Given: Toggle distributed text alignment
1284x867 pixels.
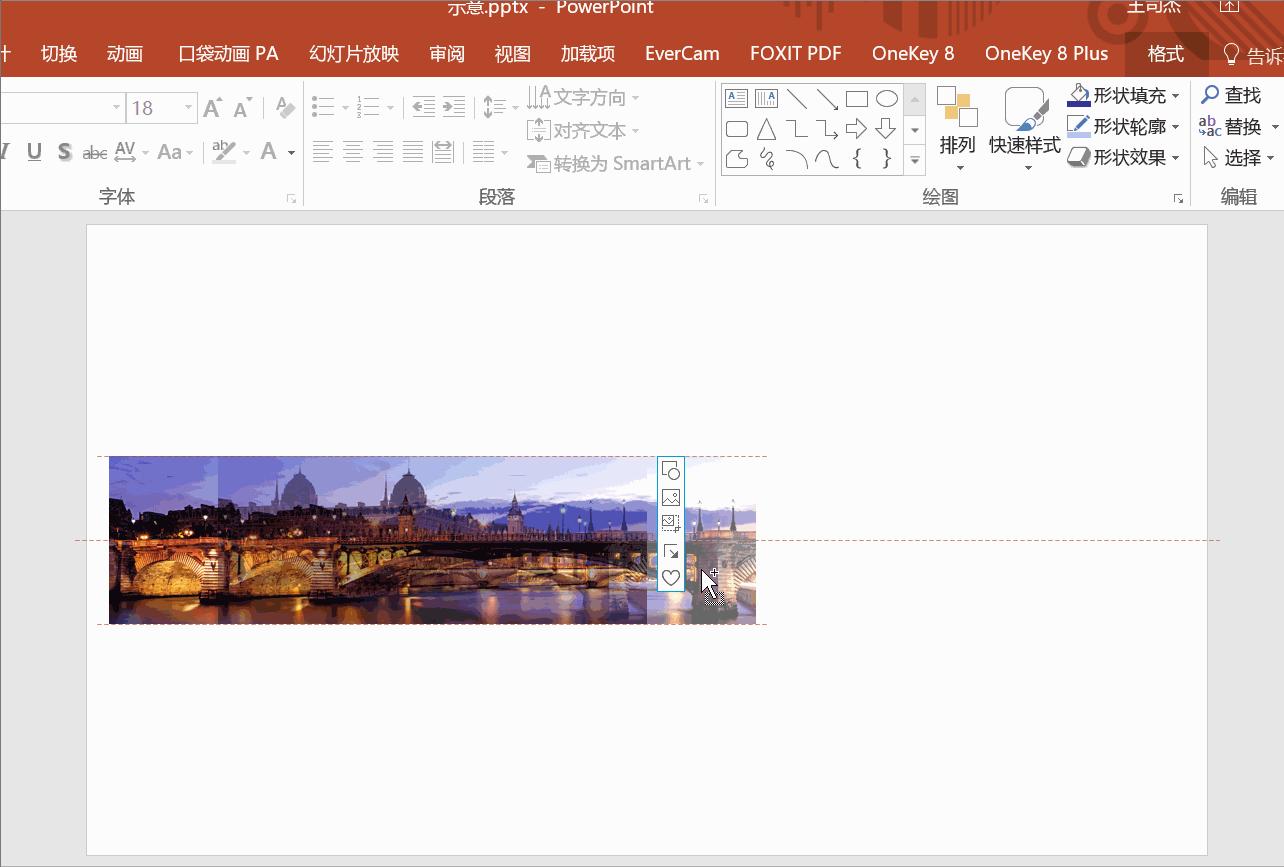Looking at the screenshot, I should 442,151.
